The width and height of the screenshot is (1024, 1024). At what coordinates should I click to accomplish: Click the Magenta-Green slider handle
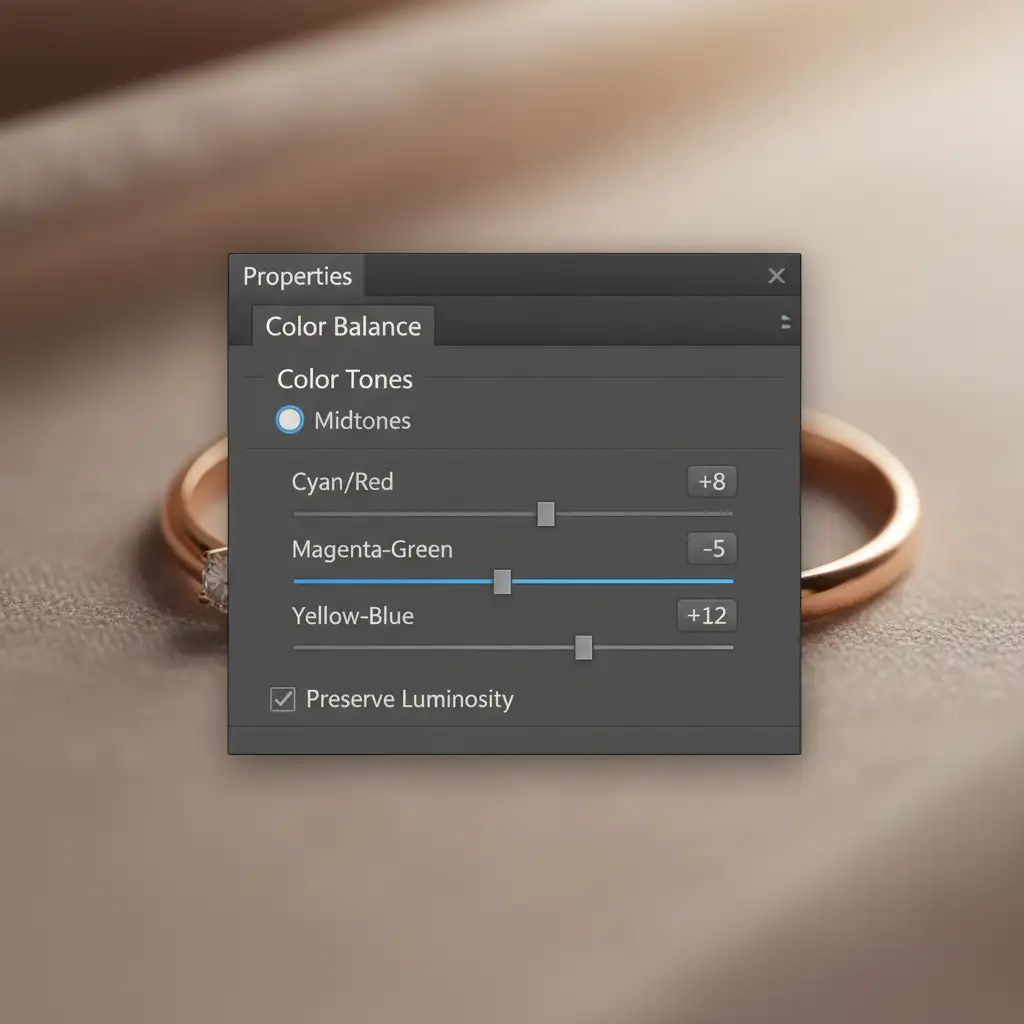502,582
